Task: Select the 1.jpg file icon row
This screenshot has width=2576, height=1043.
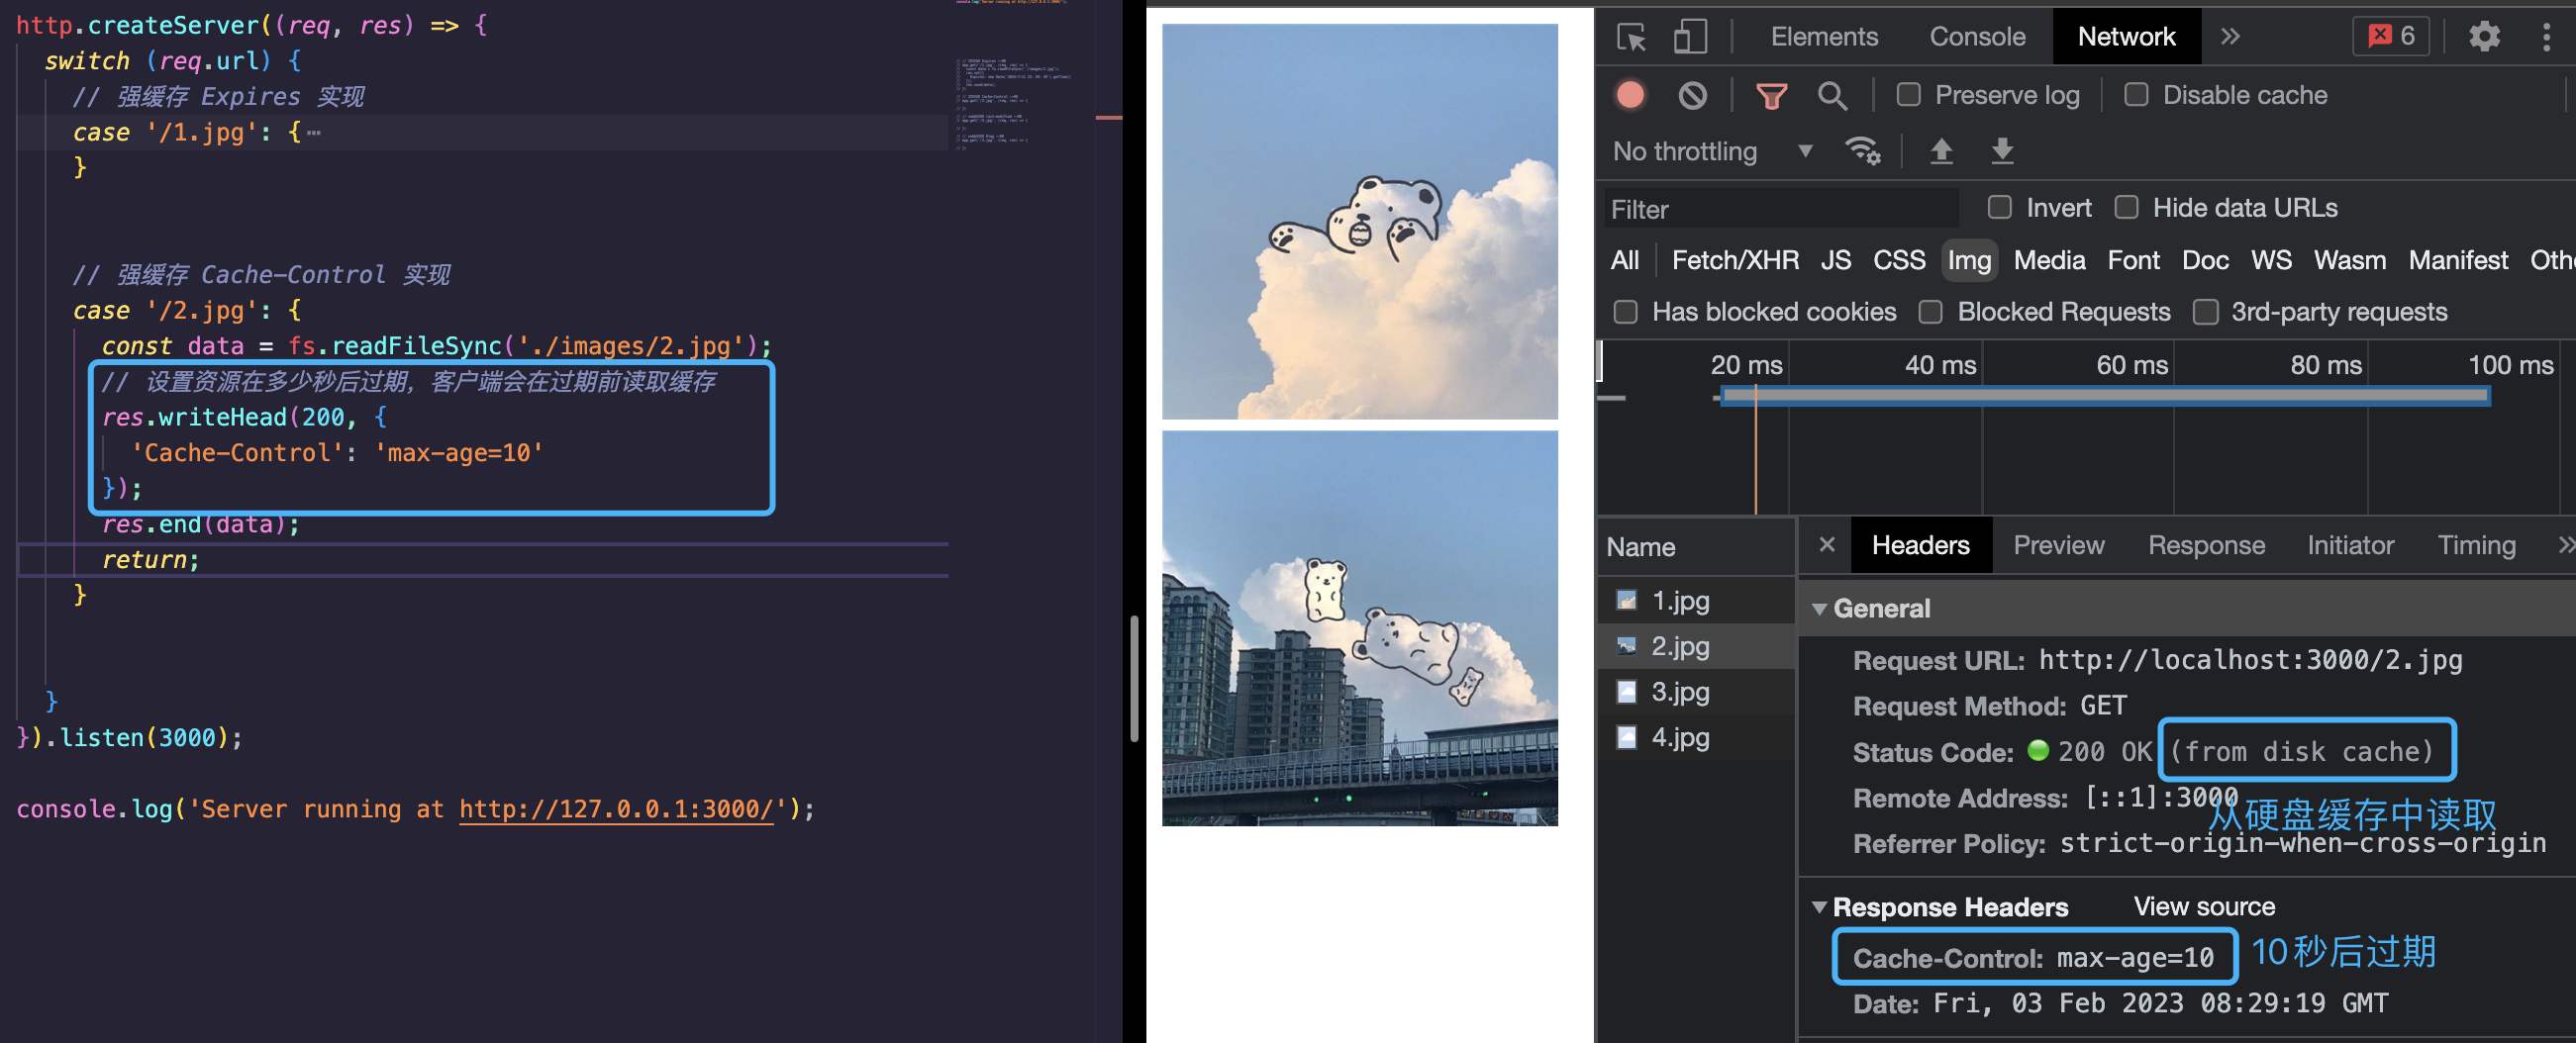Action: tap(1695, 600)
